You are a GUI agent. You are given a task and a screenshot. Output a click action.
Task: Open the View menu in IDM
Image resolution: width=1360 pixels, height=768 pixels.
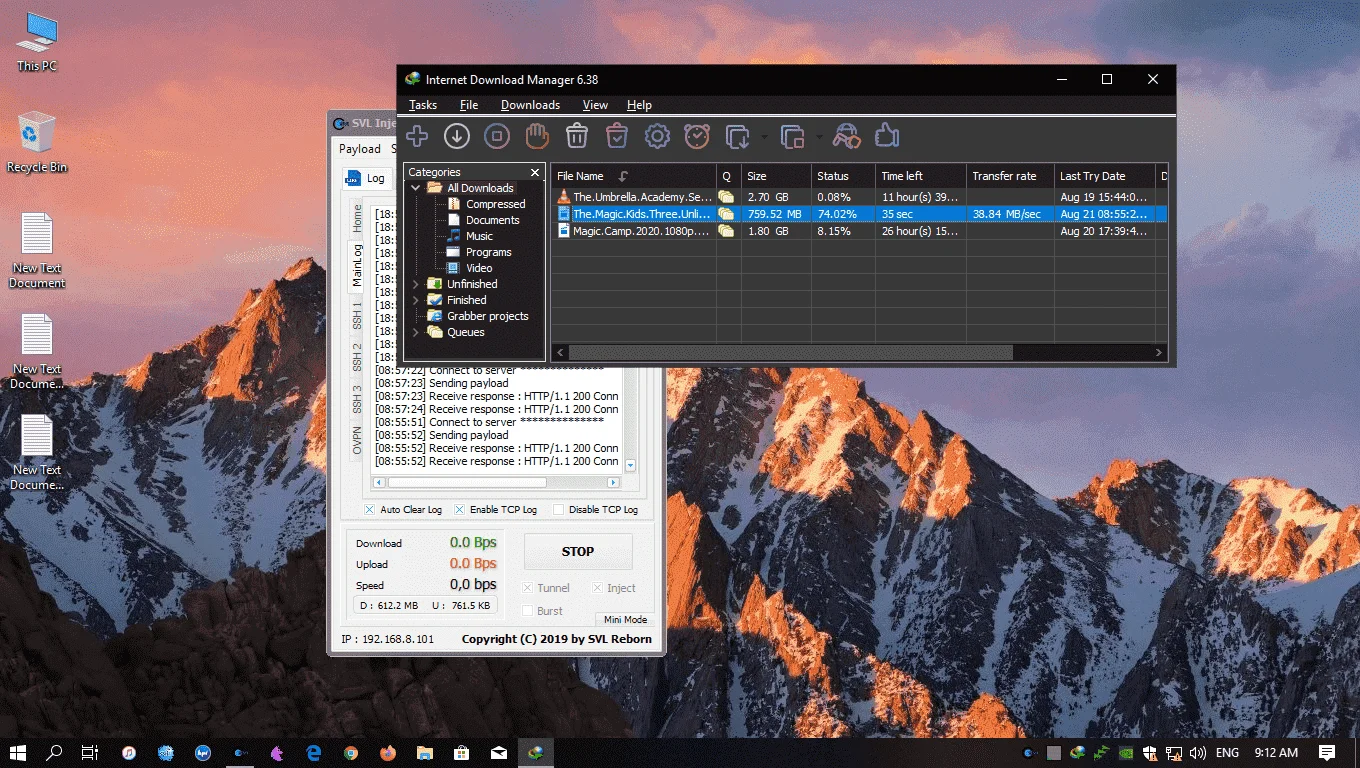(x=595, y=105)
